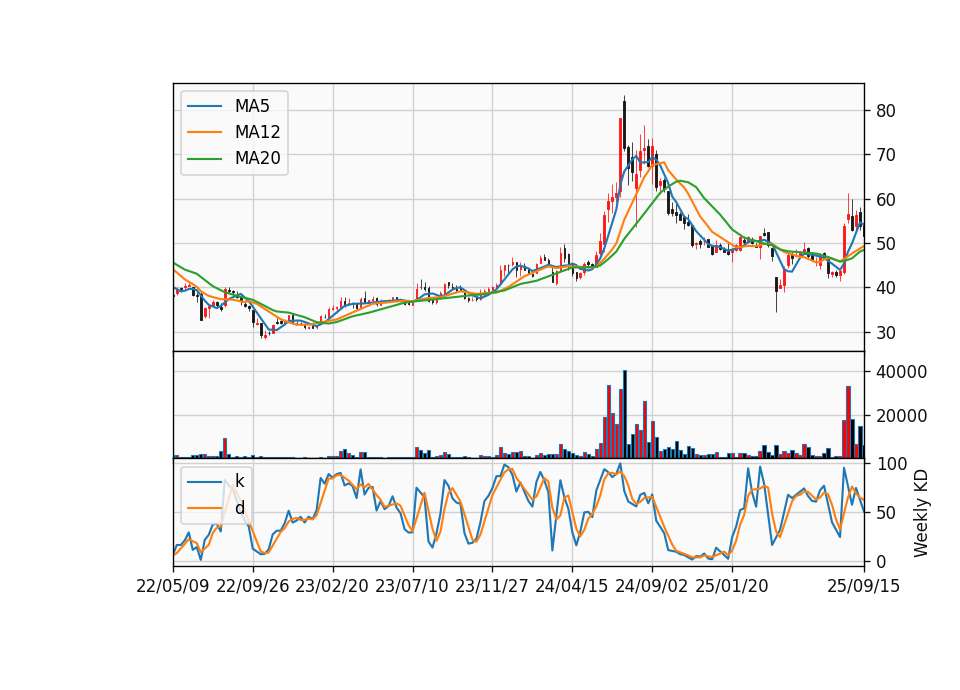Click the 20000 volume axis label

[x=901, y=416]
